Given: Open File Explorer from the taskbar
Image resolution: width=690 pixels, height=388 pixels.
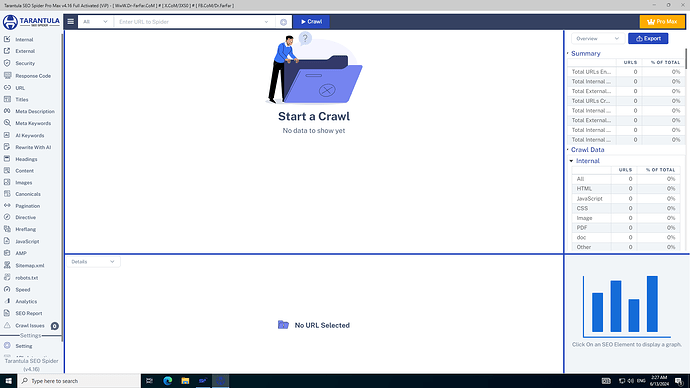Looking at the screenshot, I should pyautogui.click(x=185, y=381).
